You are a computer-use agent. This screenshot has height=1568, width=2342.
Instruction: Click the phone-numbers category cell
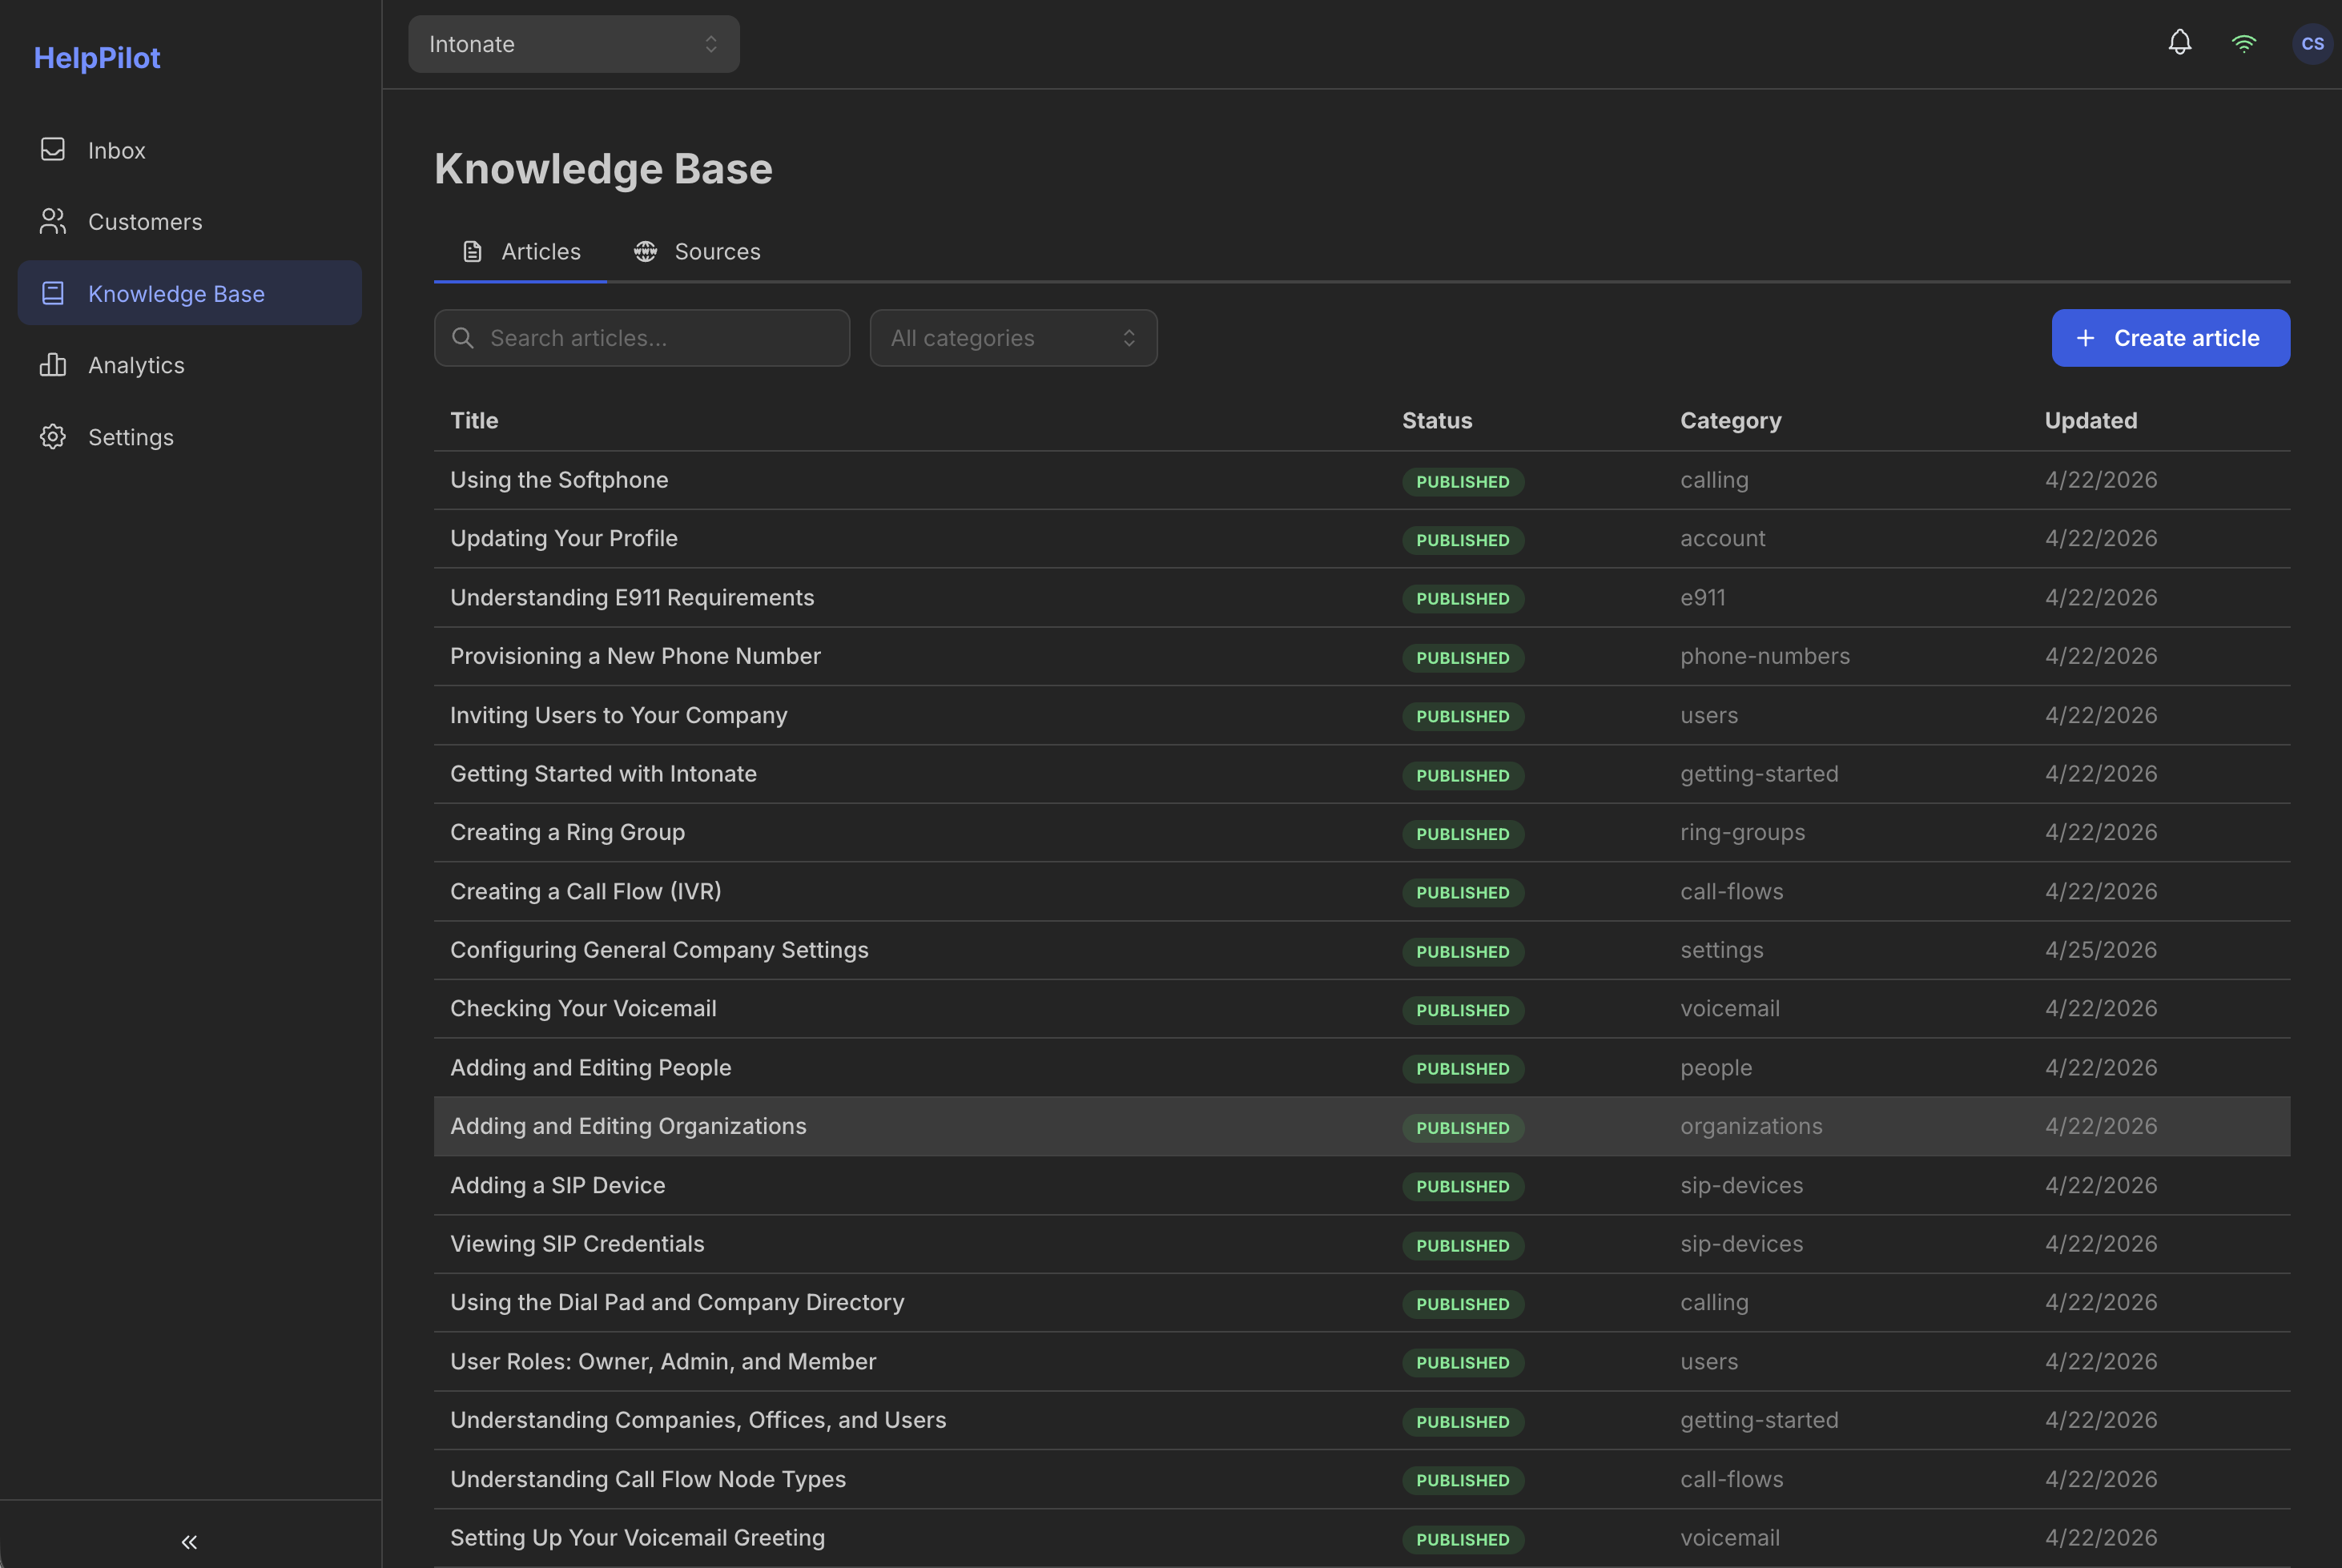(1765, 656)
